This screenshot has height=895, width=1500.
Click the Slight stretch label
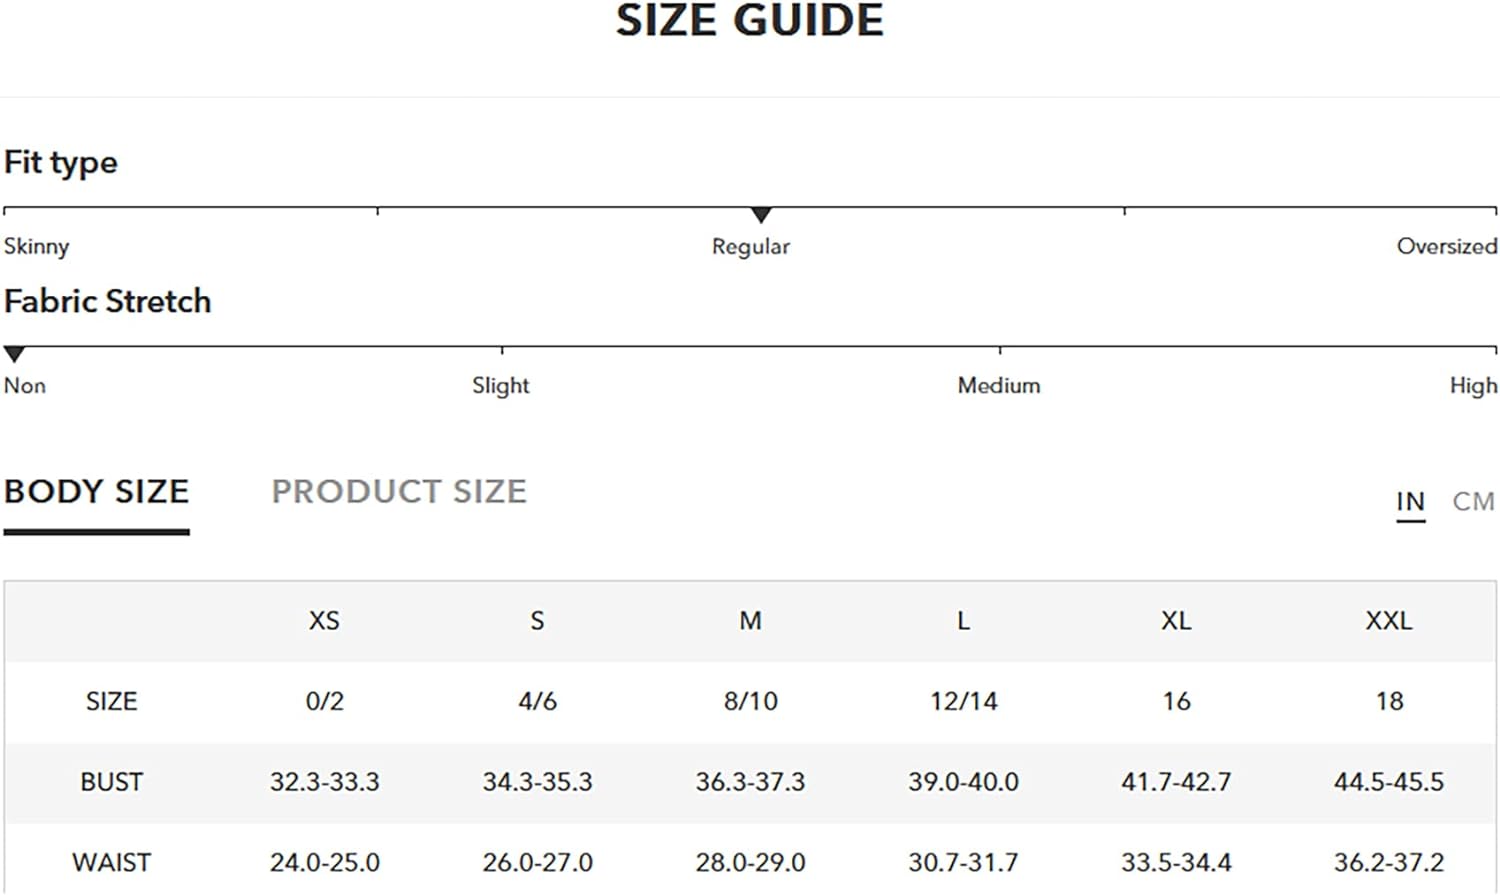pyautogui.click(x=501, y=385)
